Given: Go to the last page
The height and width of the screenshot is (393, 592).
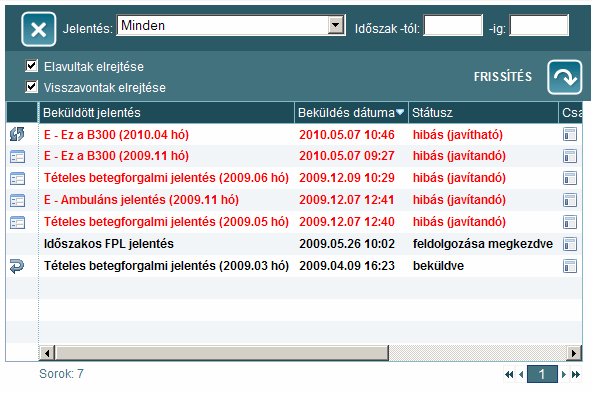Looking at the screenshot, I should pos(576,375).
